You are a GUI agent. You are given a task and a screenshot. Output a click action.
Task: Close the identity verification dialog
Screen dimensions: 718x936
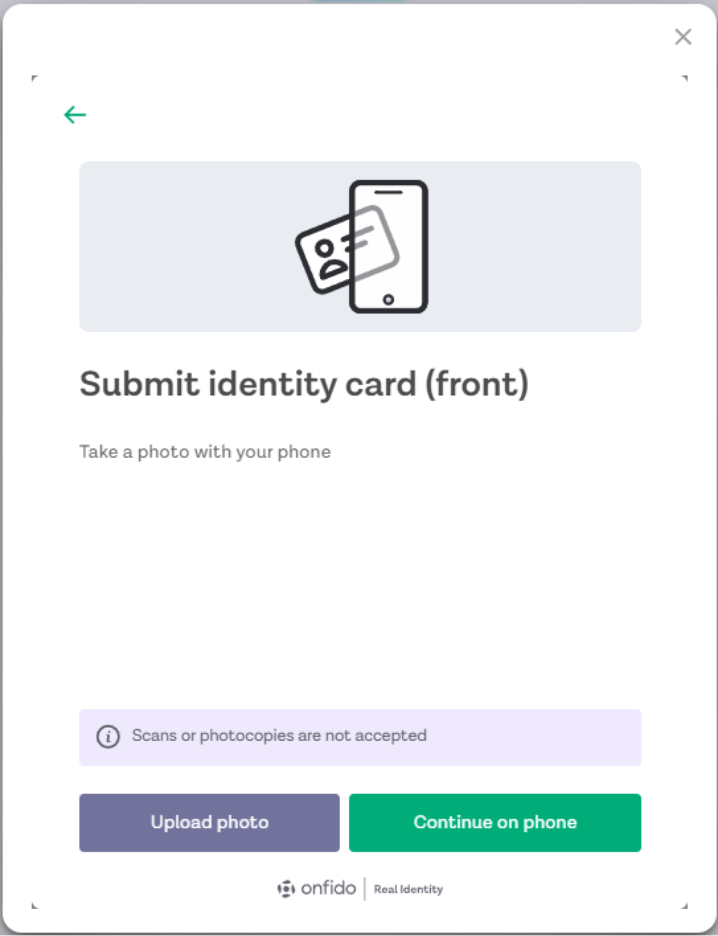pyautogui.click(x=683, y=37)
